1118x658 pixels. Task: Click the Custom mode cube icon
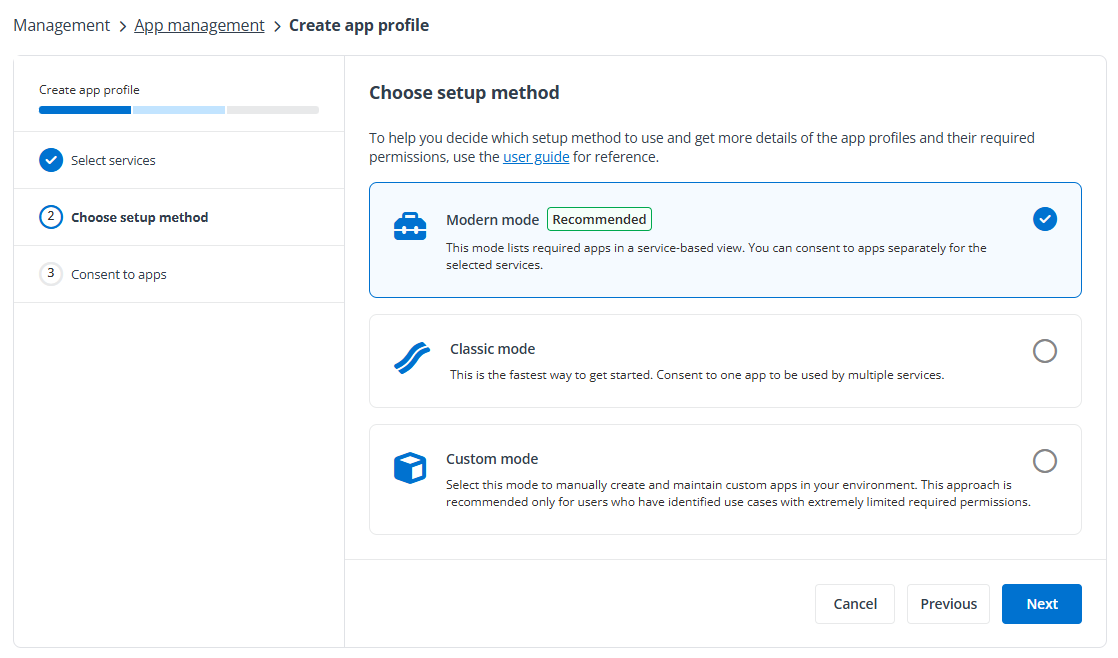410,468
